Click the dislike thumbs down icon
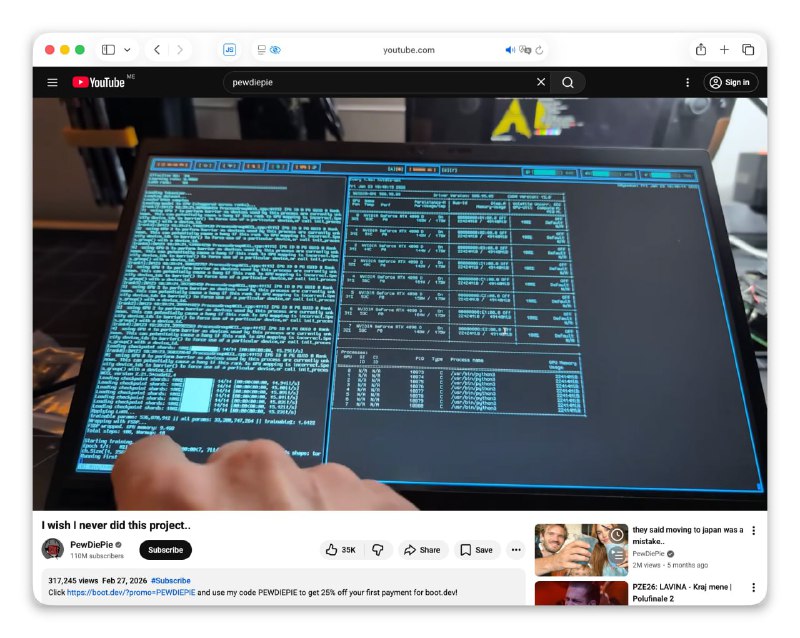The image size is (800, 638). [378, 550]
